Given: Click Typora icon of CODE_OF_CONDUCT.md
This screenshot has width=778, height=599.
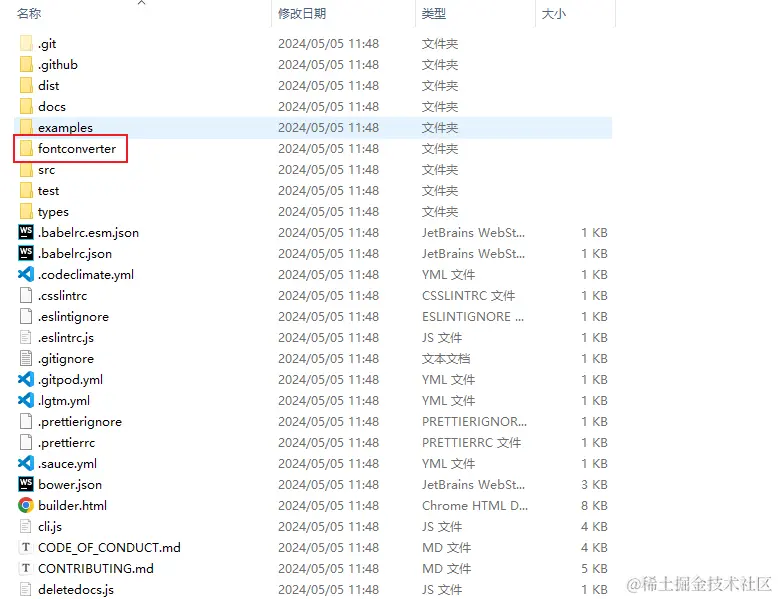Looking at the screenshot, I should [26, 547].
